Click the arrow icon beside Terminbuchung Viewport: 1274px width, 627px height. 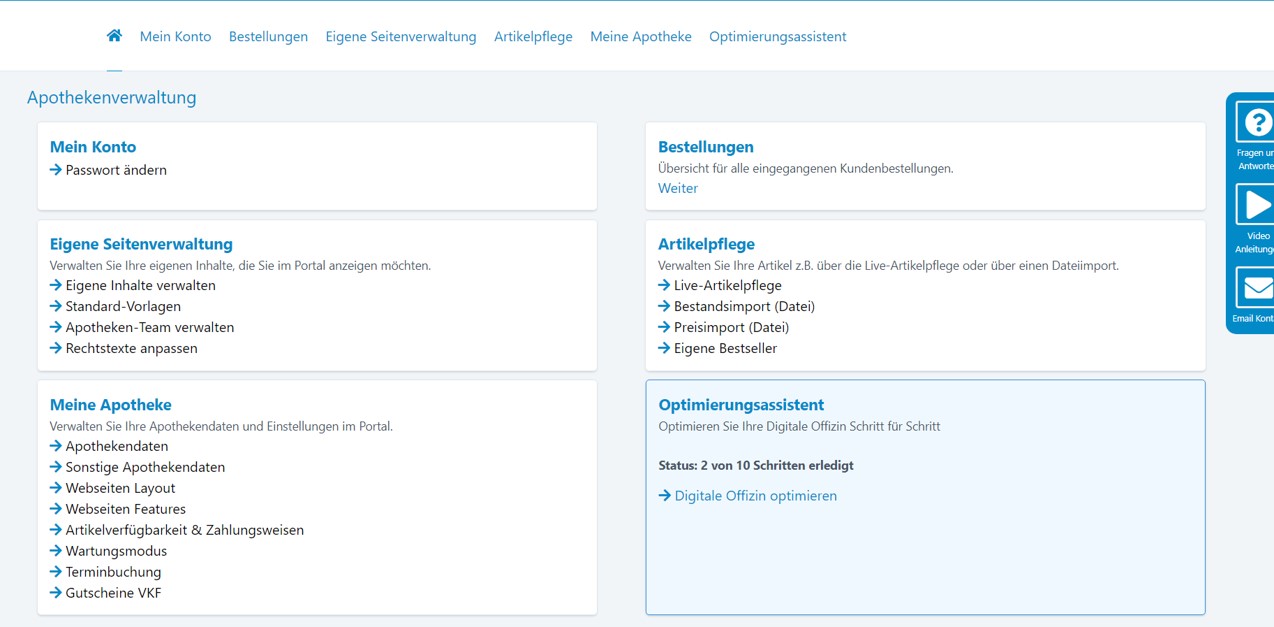[x=56, y=572]
